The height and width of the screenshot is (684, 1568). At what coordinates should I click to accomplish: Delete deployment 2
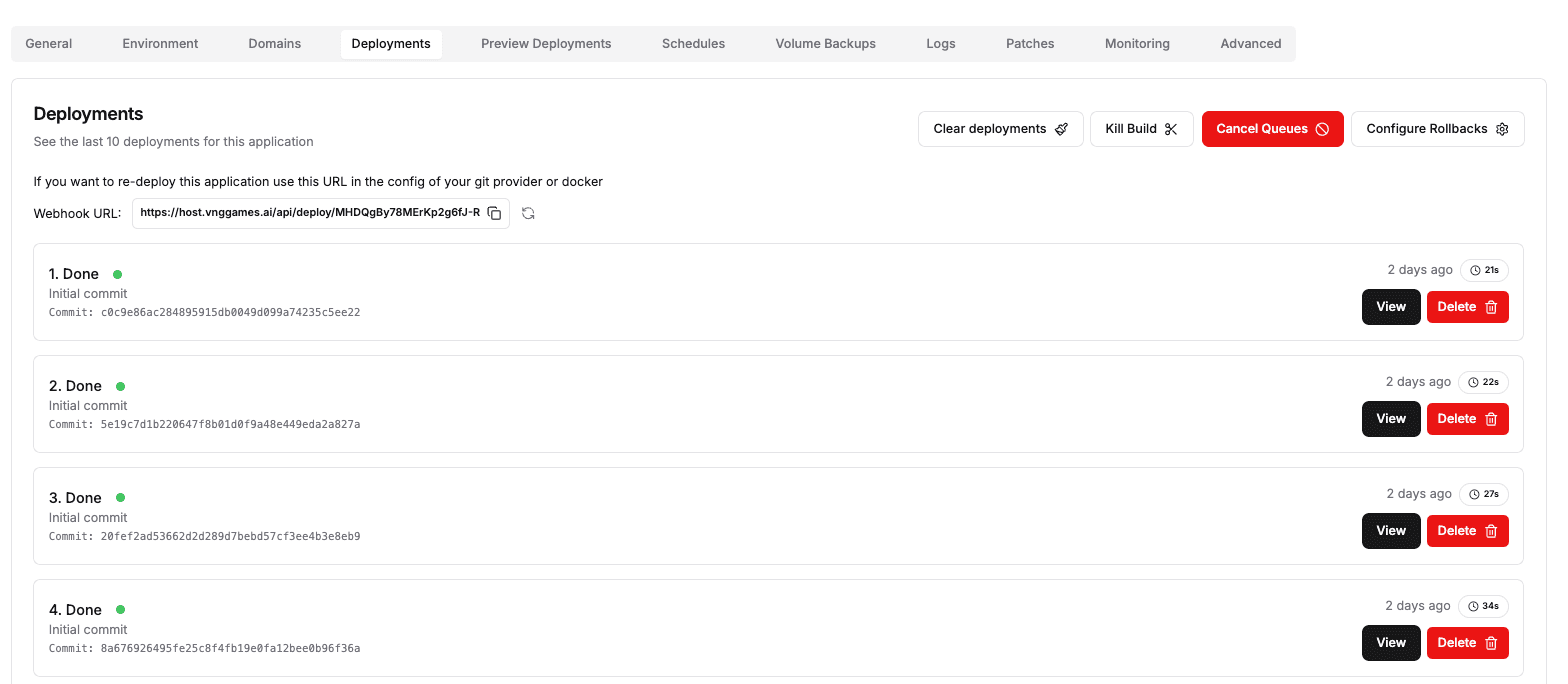tap(1468, 419)
